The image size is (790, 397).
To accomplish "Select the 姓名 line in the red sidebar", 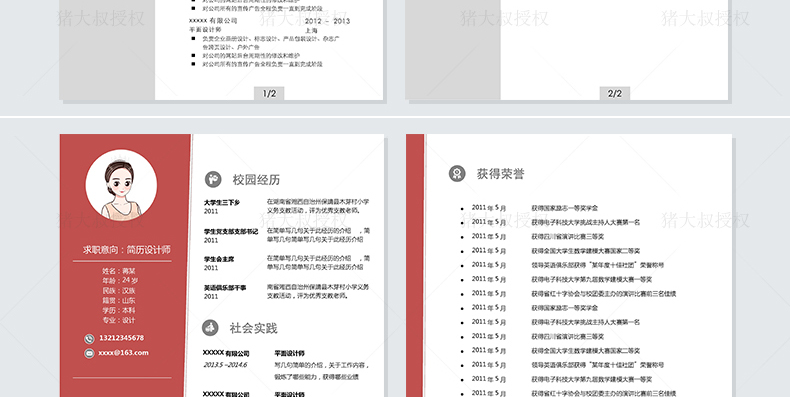I will click(119, 271).
